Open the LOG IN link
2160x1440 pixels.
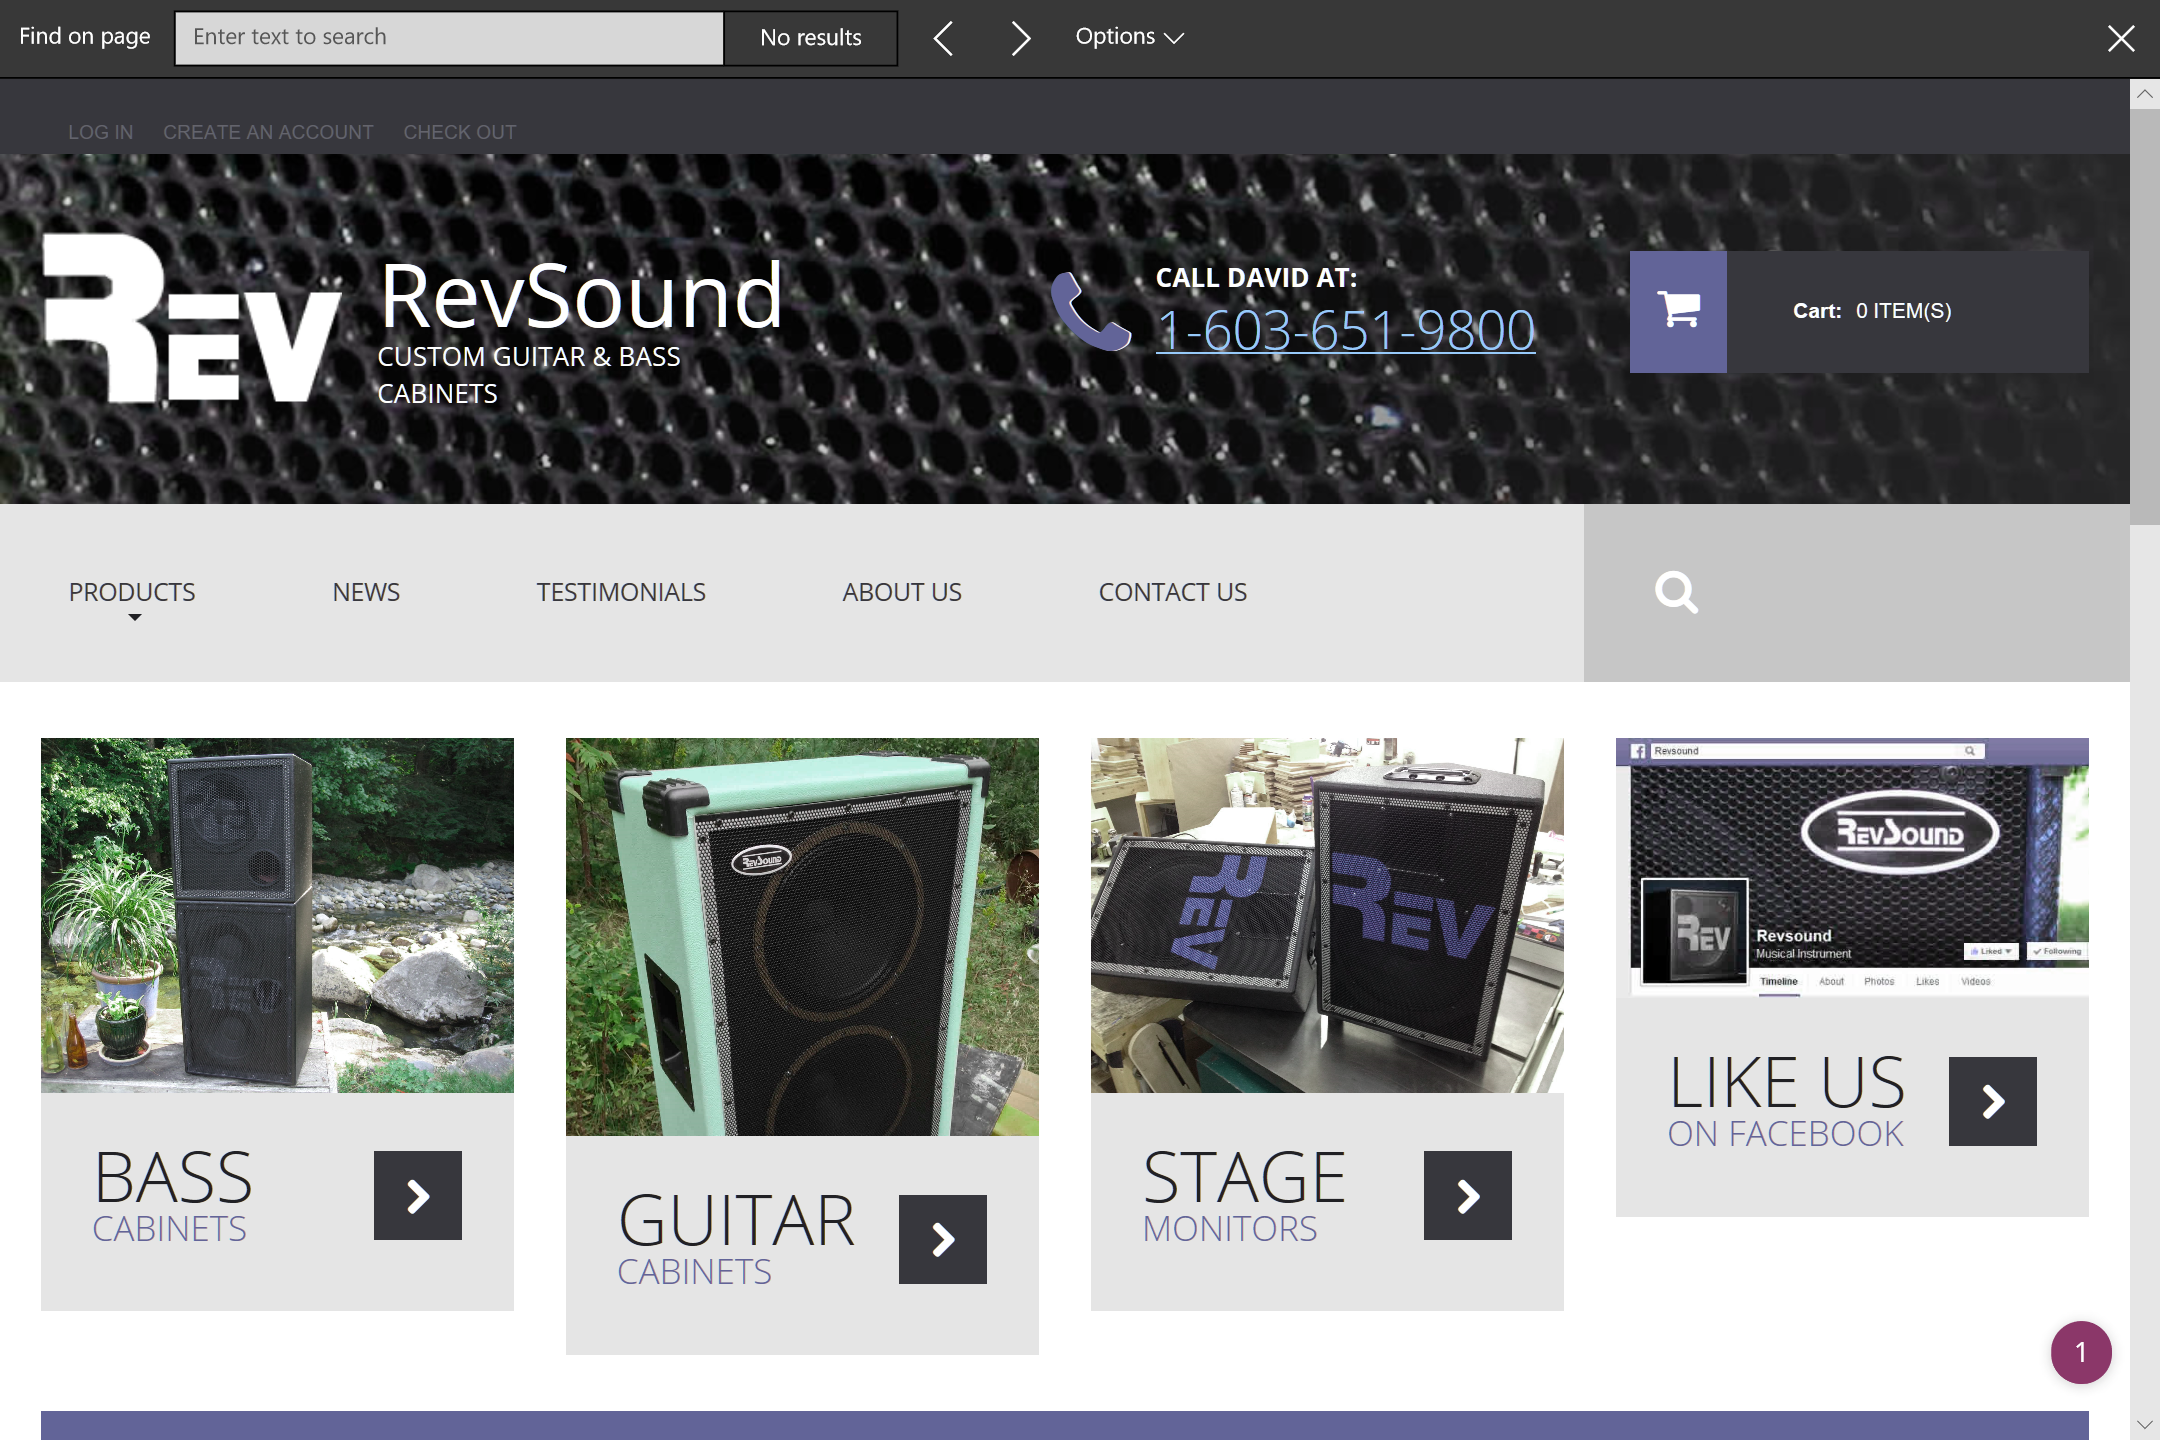(100, 132)
